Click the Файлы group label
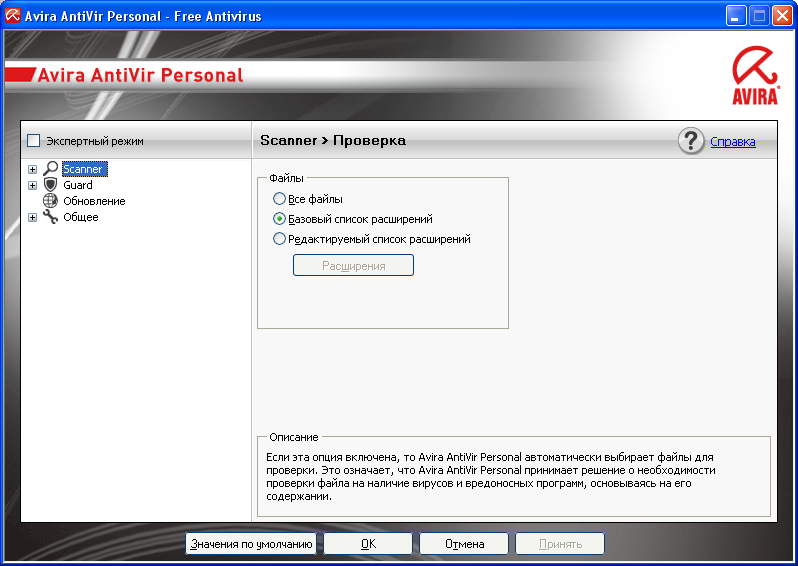The image size is (798, 566). click(286, 178)
